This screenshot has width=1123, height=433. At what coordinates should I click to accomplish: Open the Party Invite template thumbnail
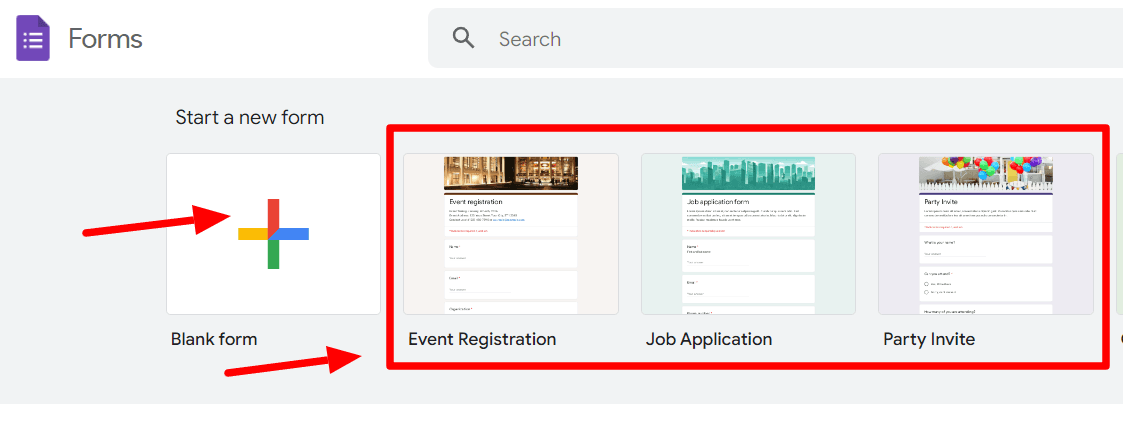(985, 234)
